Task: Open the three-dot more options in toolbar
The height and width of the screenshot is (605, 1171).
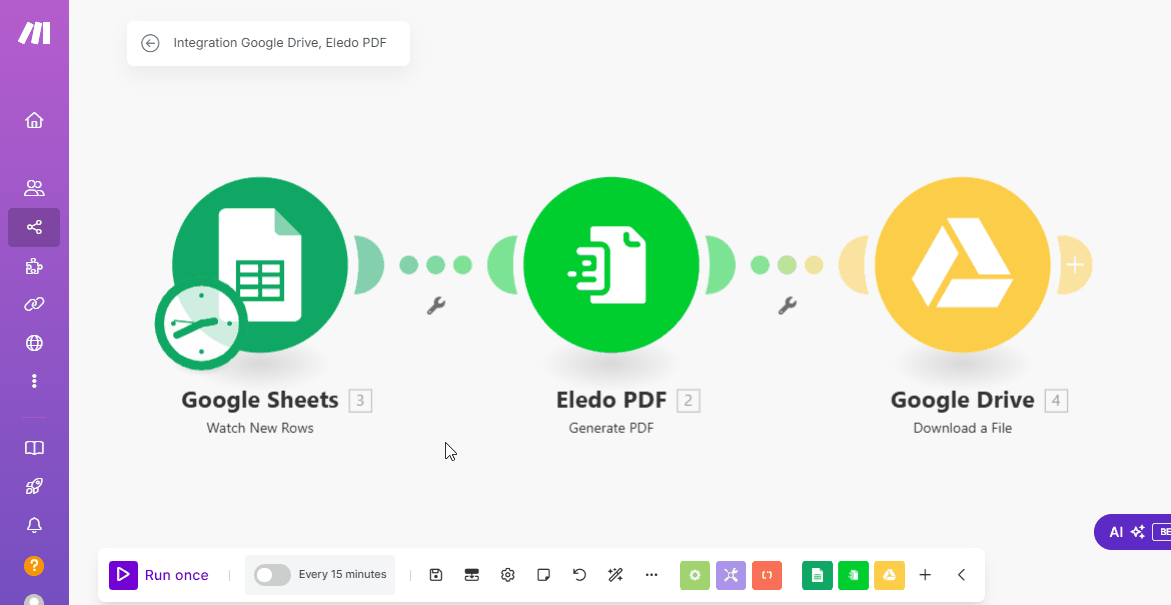Action: point(652,575)
